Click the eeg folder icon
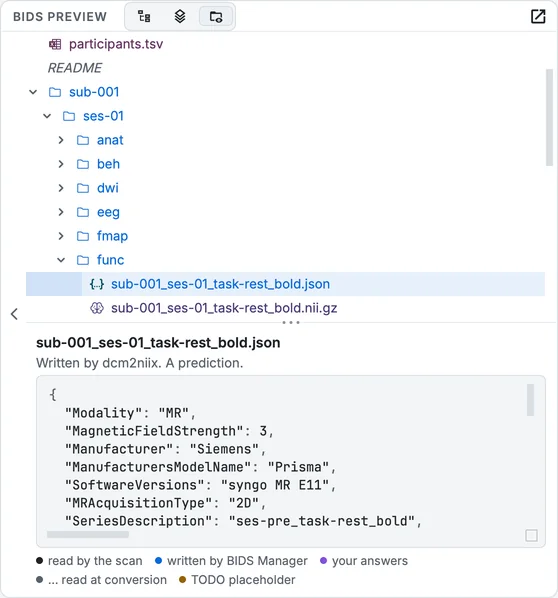The height and width of the screenshot is (598, 558). [83, 212]
